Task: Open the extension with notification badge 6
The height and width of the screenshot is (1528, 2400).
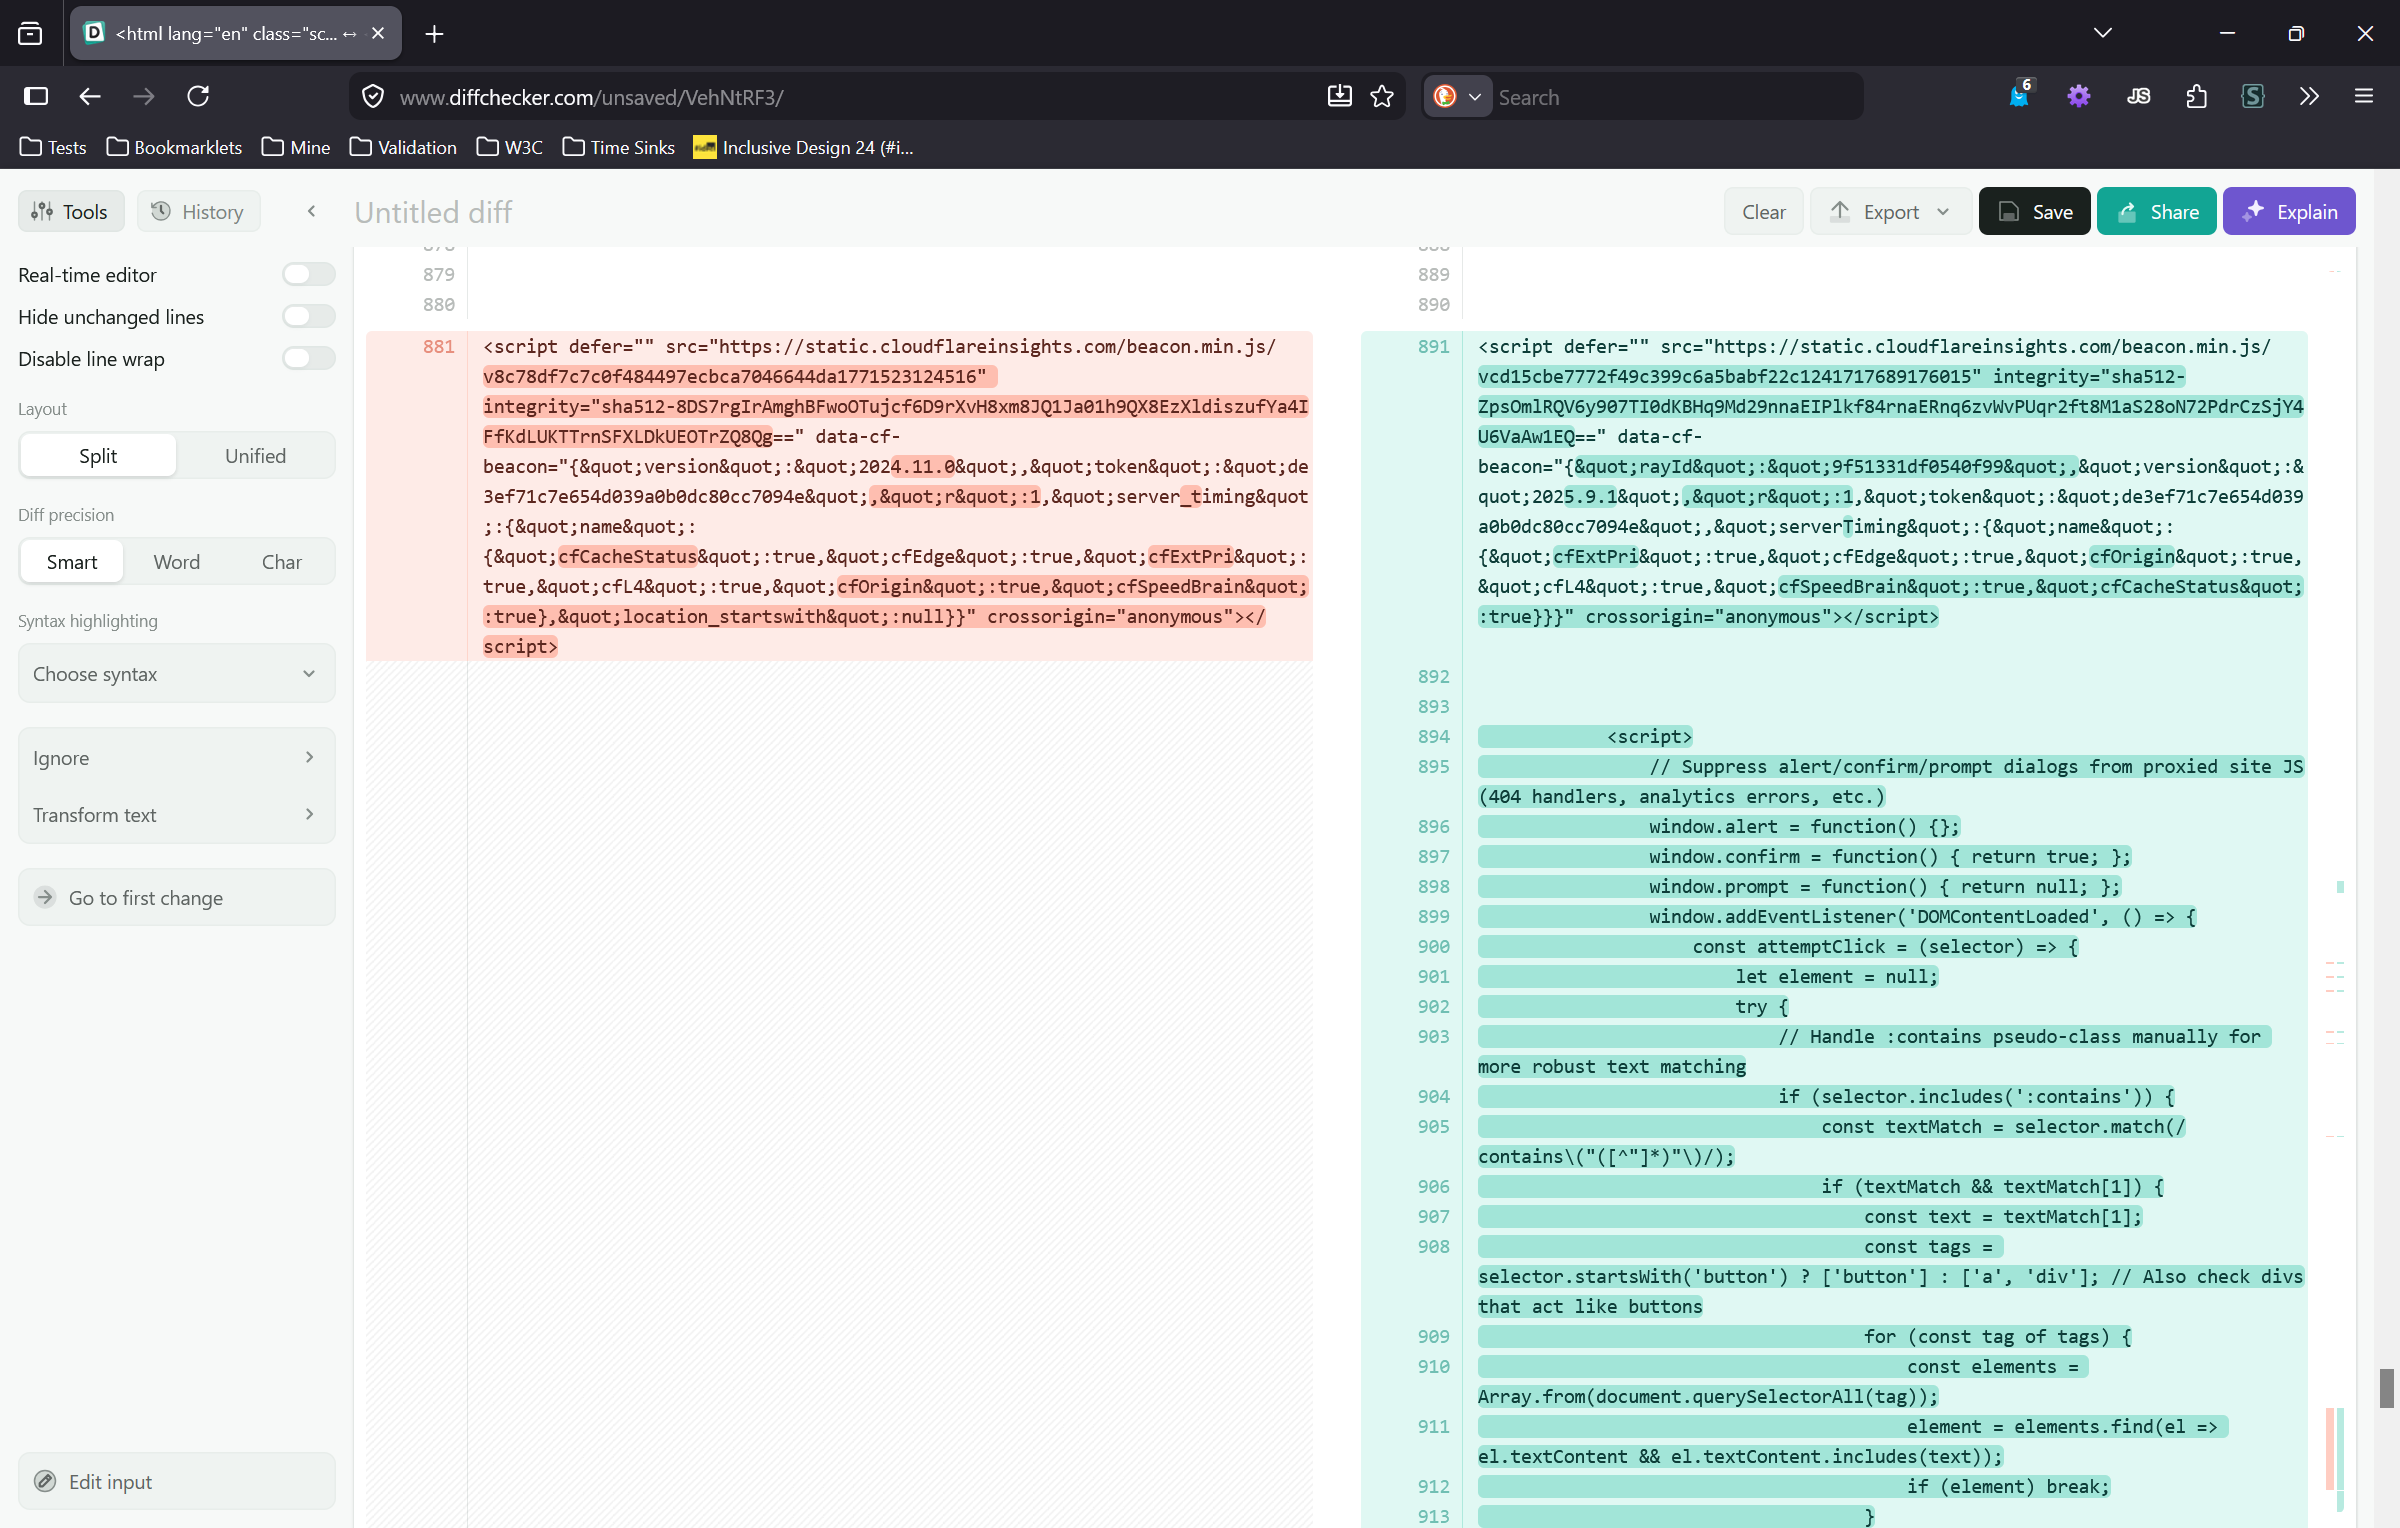Action: tap(2020, 96)
